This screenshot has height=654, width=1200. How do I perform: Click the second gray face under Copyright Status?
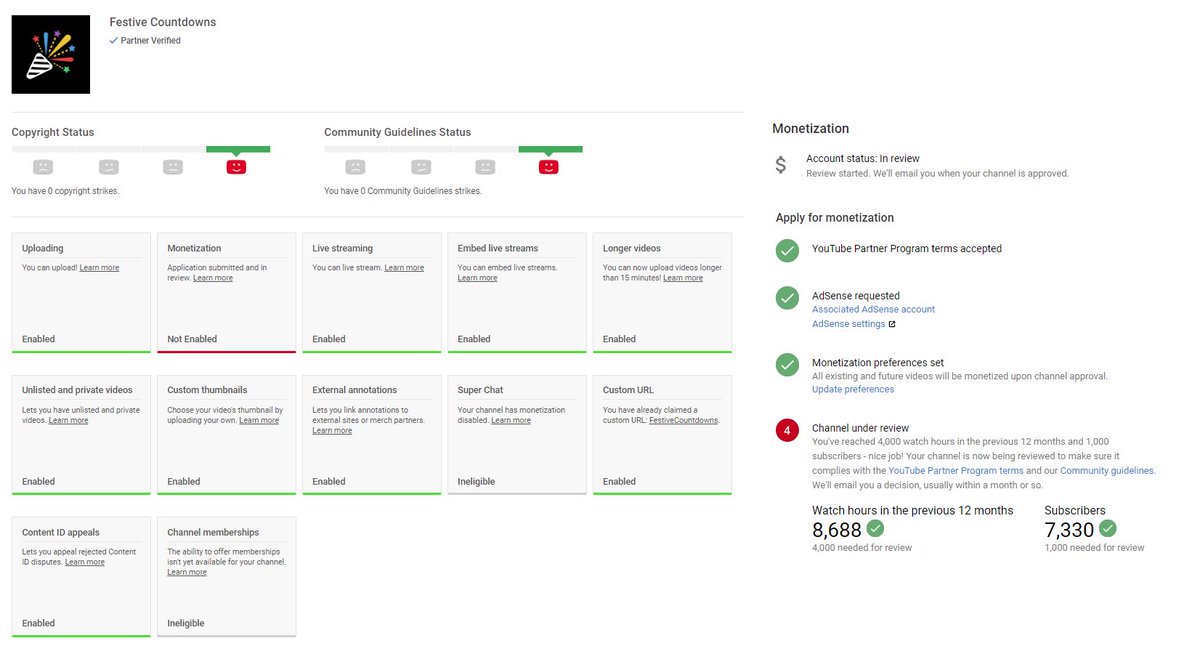[x=108, y=167]
